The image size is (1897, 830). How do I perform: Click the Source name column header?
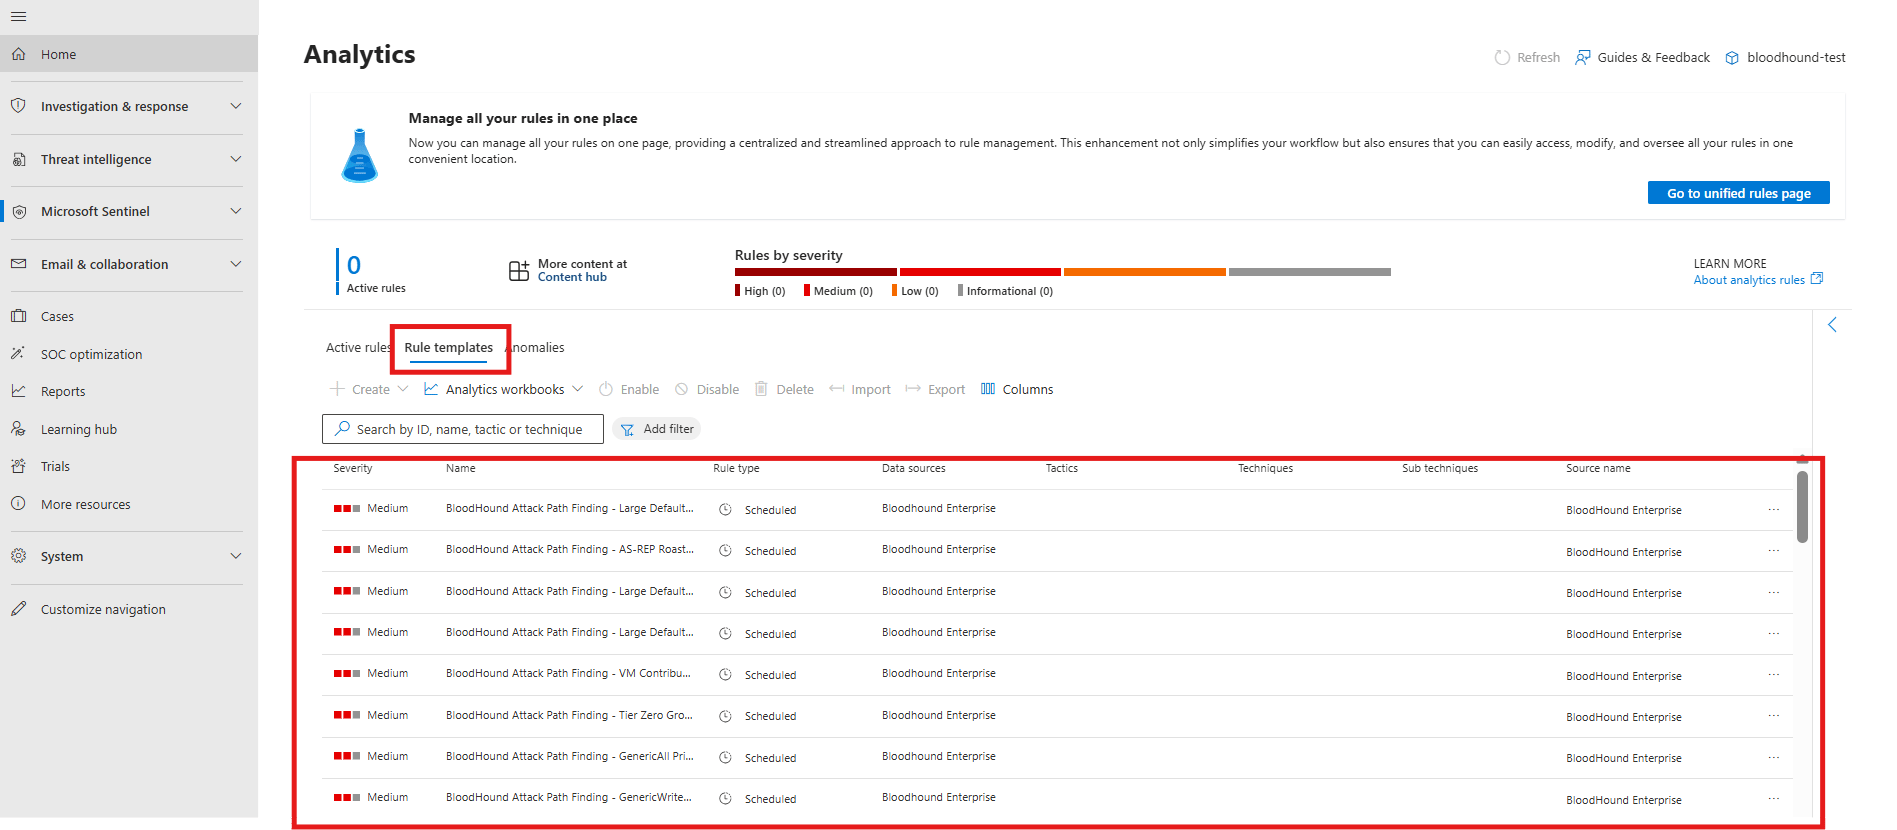pyautogui.click(x=1598, y=468)
